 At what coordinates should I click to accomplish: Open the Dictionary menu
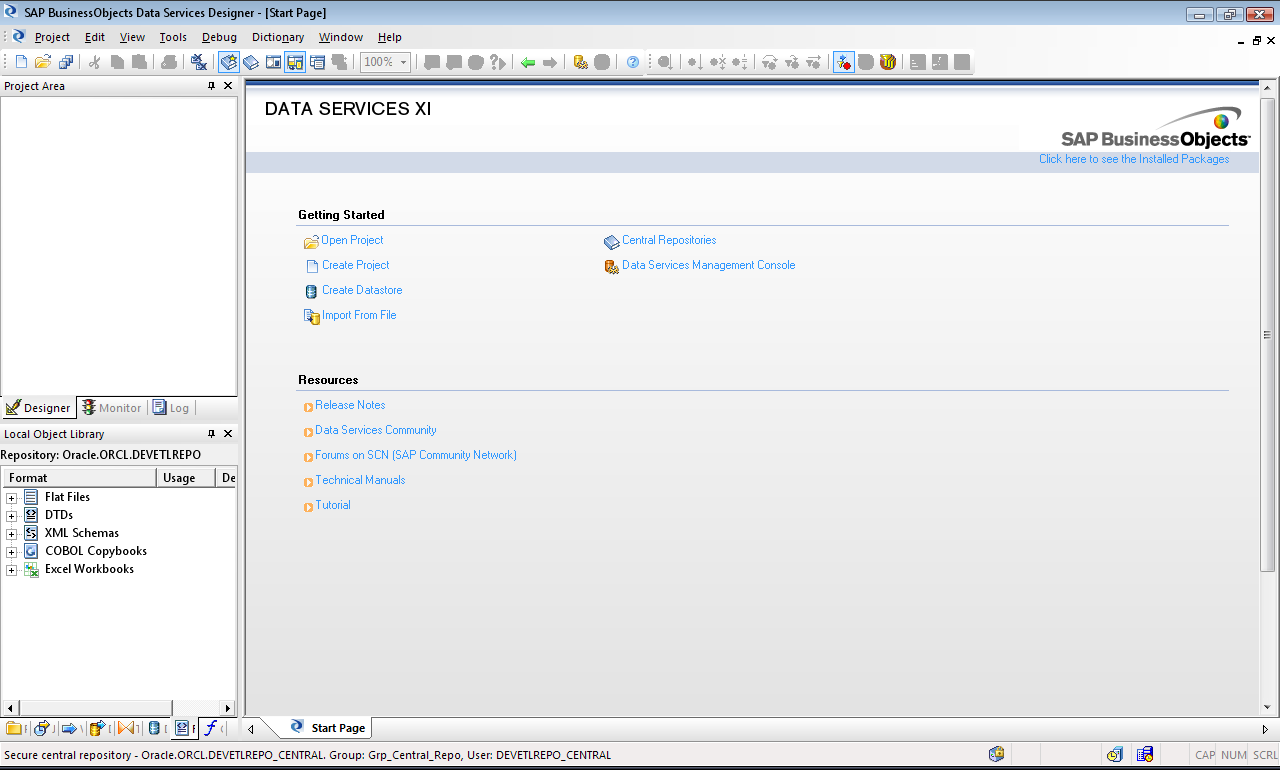278,37
